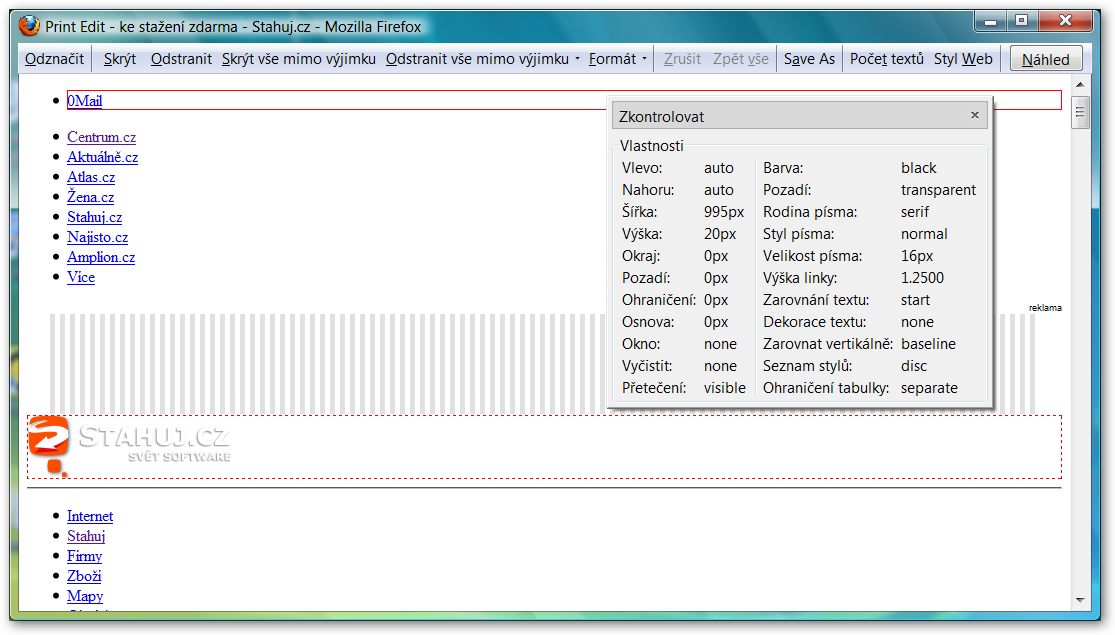Maximize the Firefox window
Screen dimensions: 1115x635
(x=1022, y=21)
